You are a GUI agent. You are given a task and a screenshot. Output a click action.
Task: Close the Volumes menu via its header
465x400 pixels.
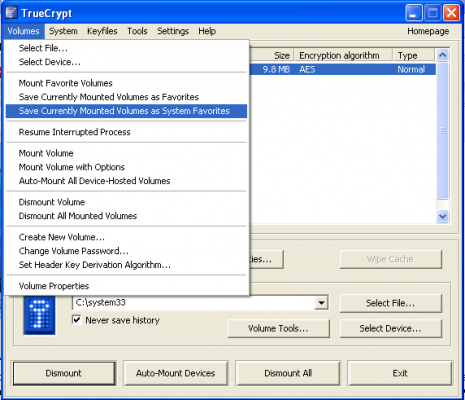(x=24, y=31)
